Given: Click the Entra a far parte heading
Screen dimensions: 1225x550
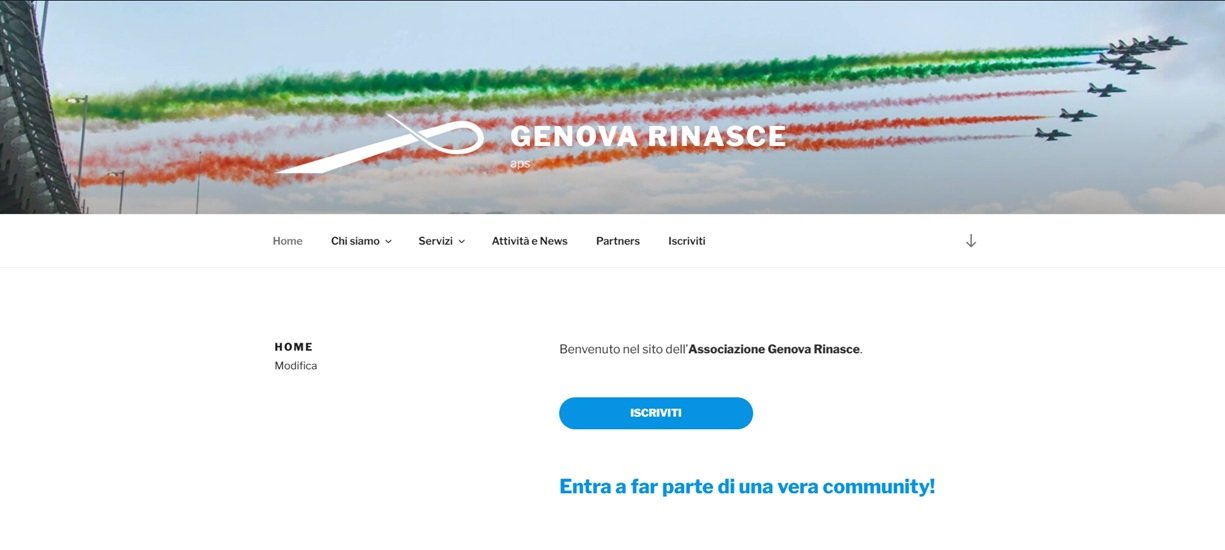Looking at the screenshot, I should pyautogui.click(x=747, y=487).
